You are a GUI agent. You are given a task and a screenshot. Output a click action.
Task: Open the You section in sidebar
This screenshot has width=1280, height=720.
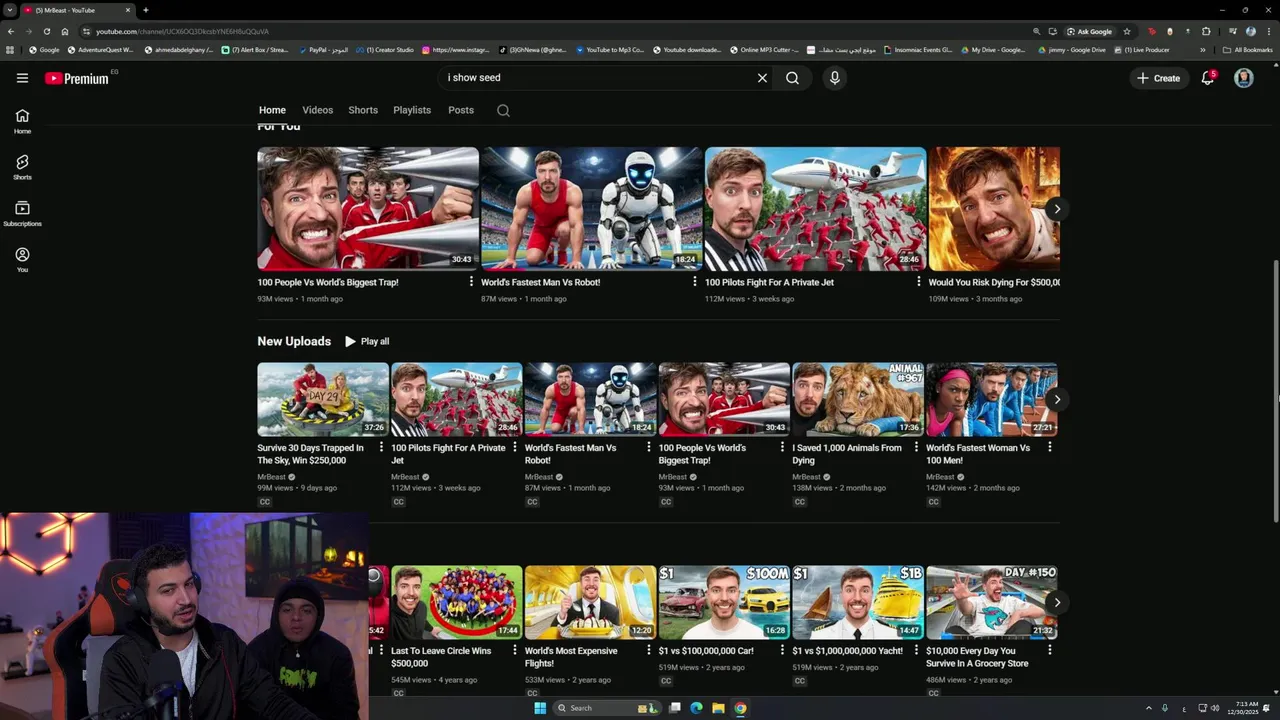[x=22, y=260]
